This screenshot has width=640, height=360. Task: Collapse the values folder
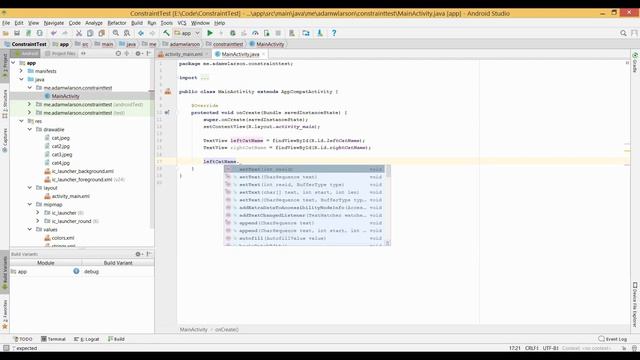tap(29, 229)
